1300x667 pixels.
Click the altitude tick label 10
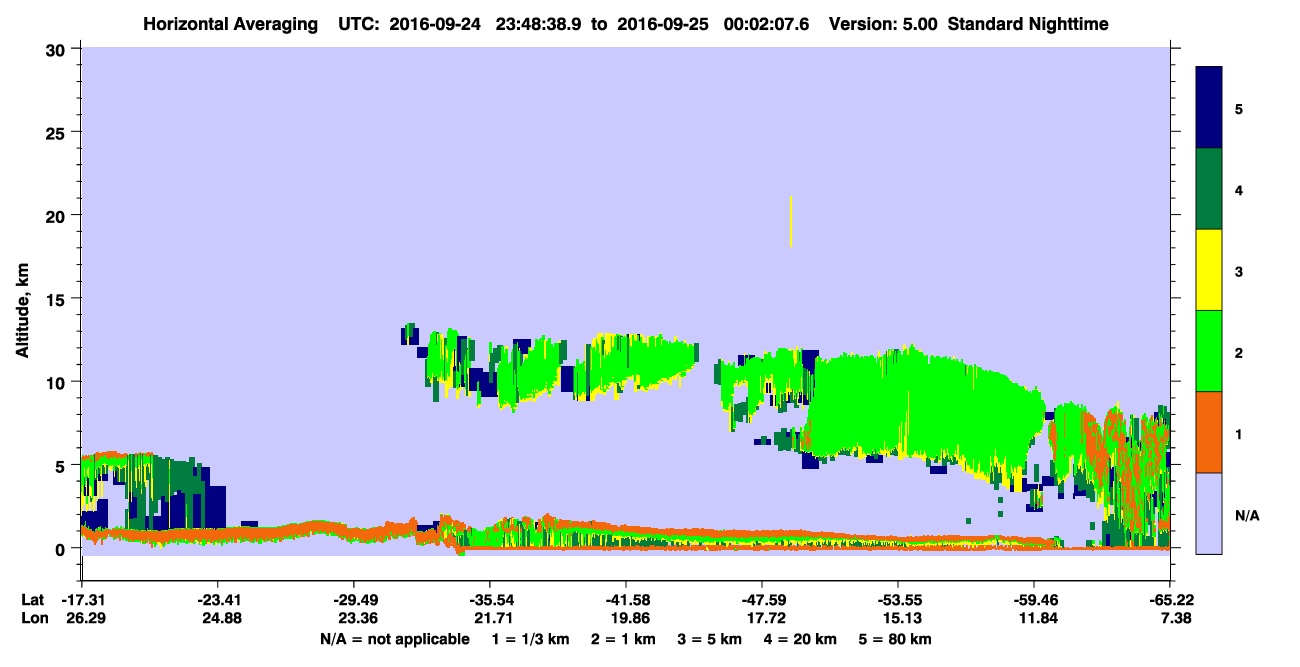tap(58, 382)
